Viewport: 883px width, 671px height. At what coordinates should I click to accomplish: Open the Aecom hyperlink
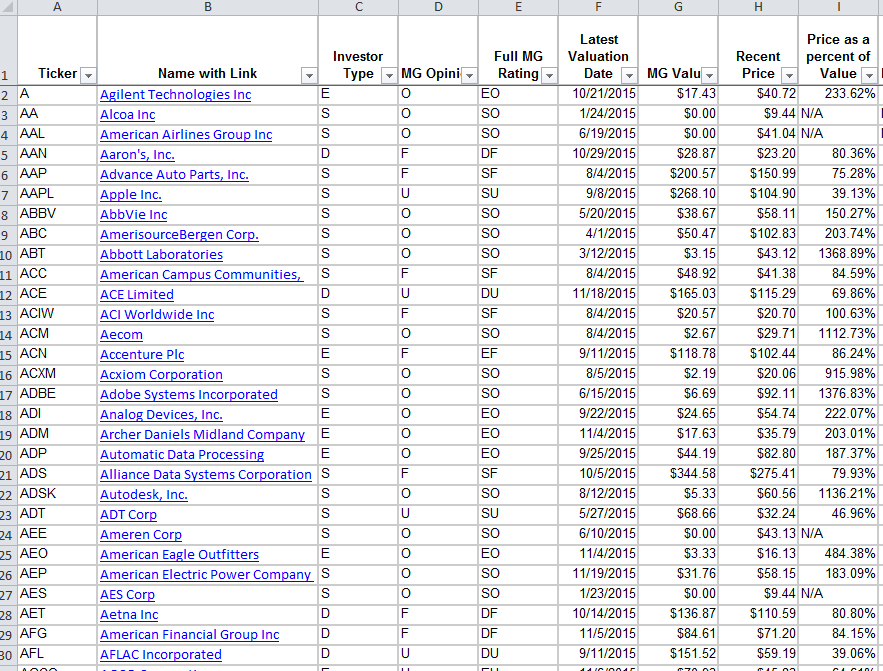(122, 334)
